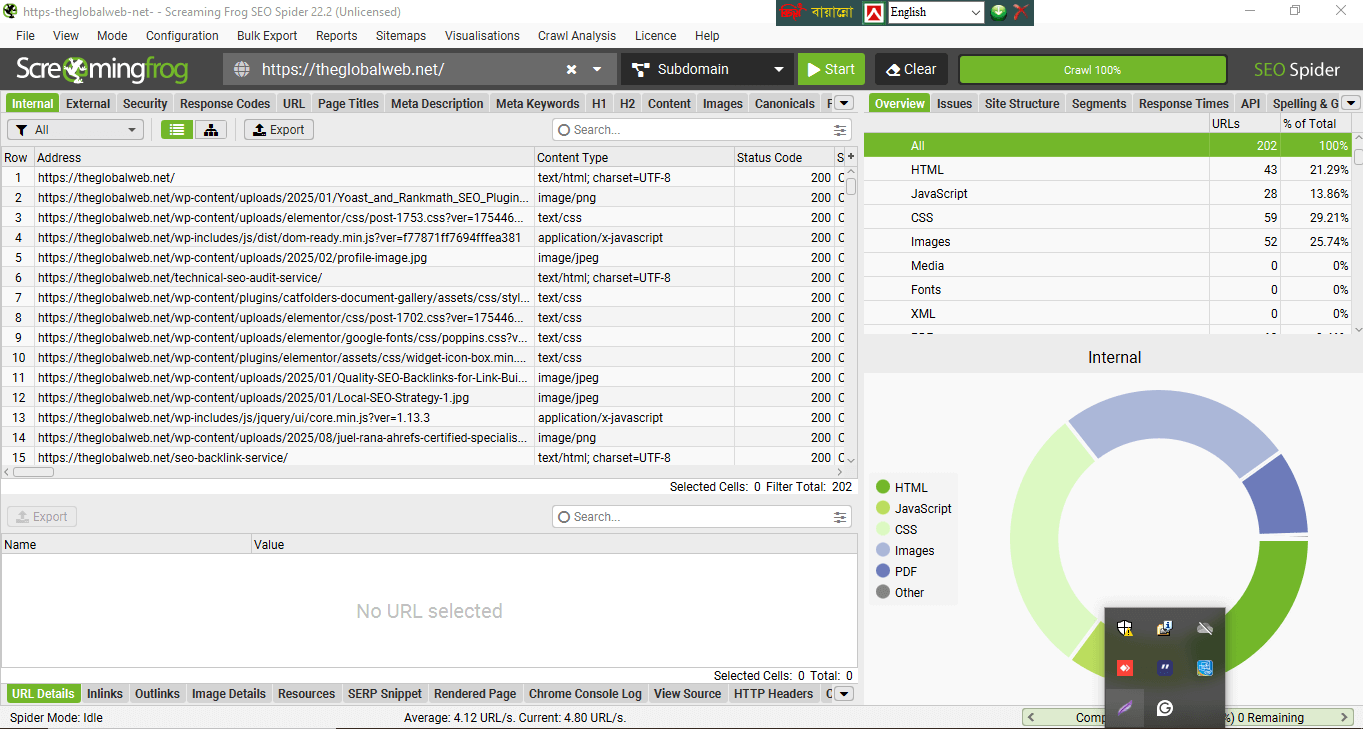
Task: Open the Configuration menu
Action: 182,35
